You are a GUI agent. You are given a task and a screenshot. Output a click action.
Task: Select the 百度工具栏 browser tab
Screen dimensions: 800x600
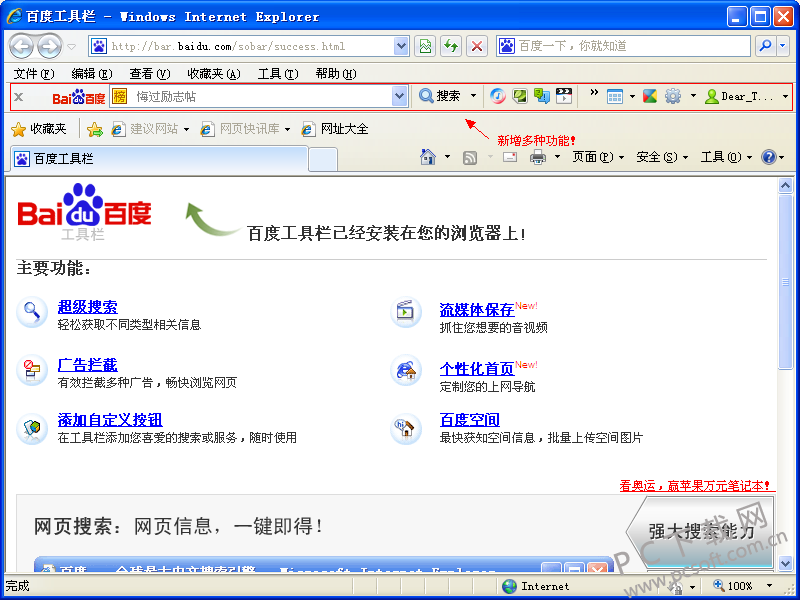coord(159,159)
